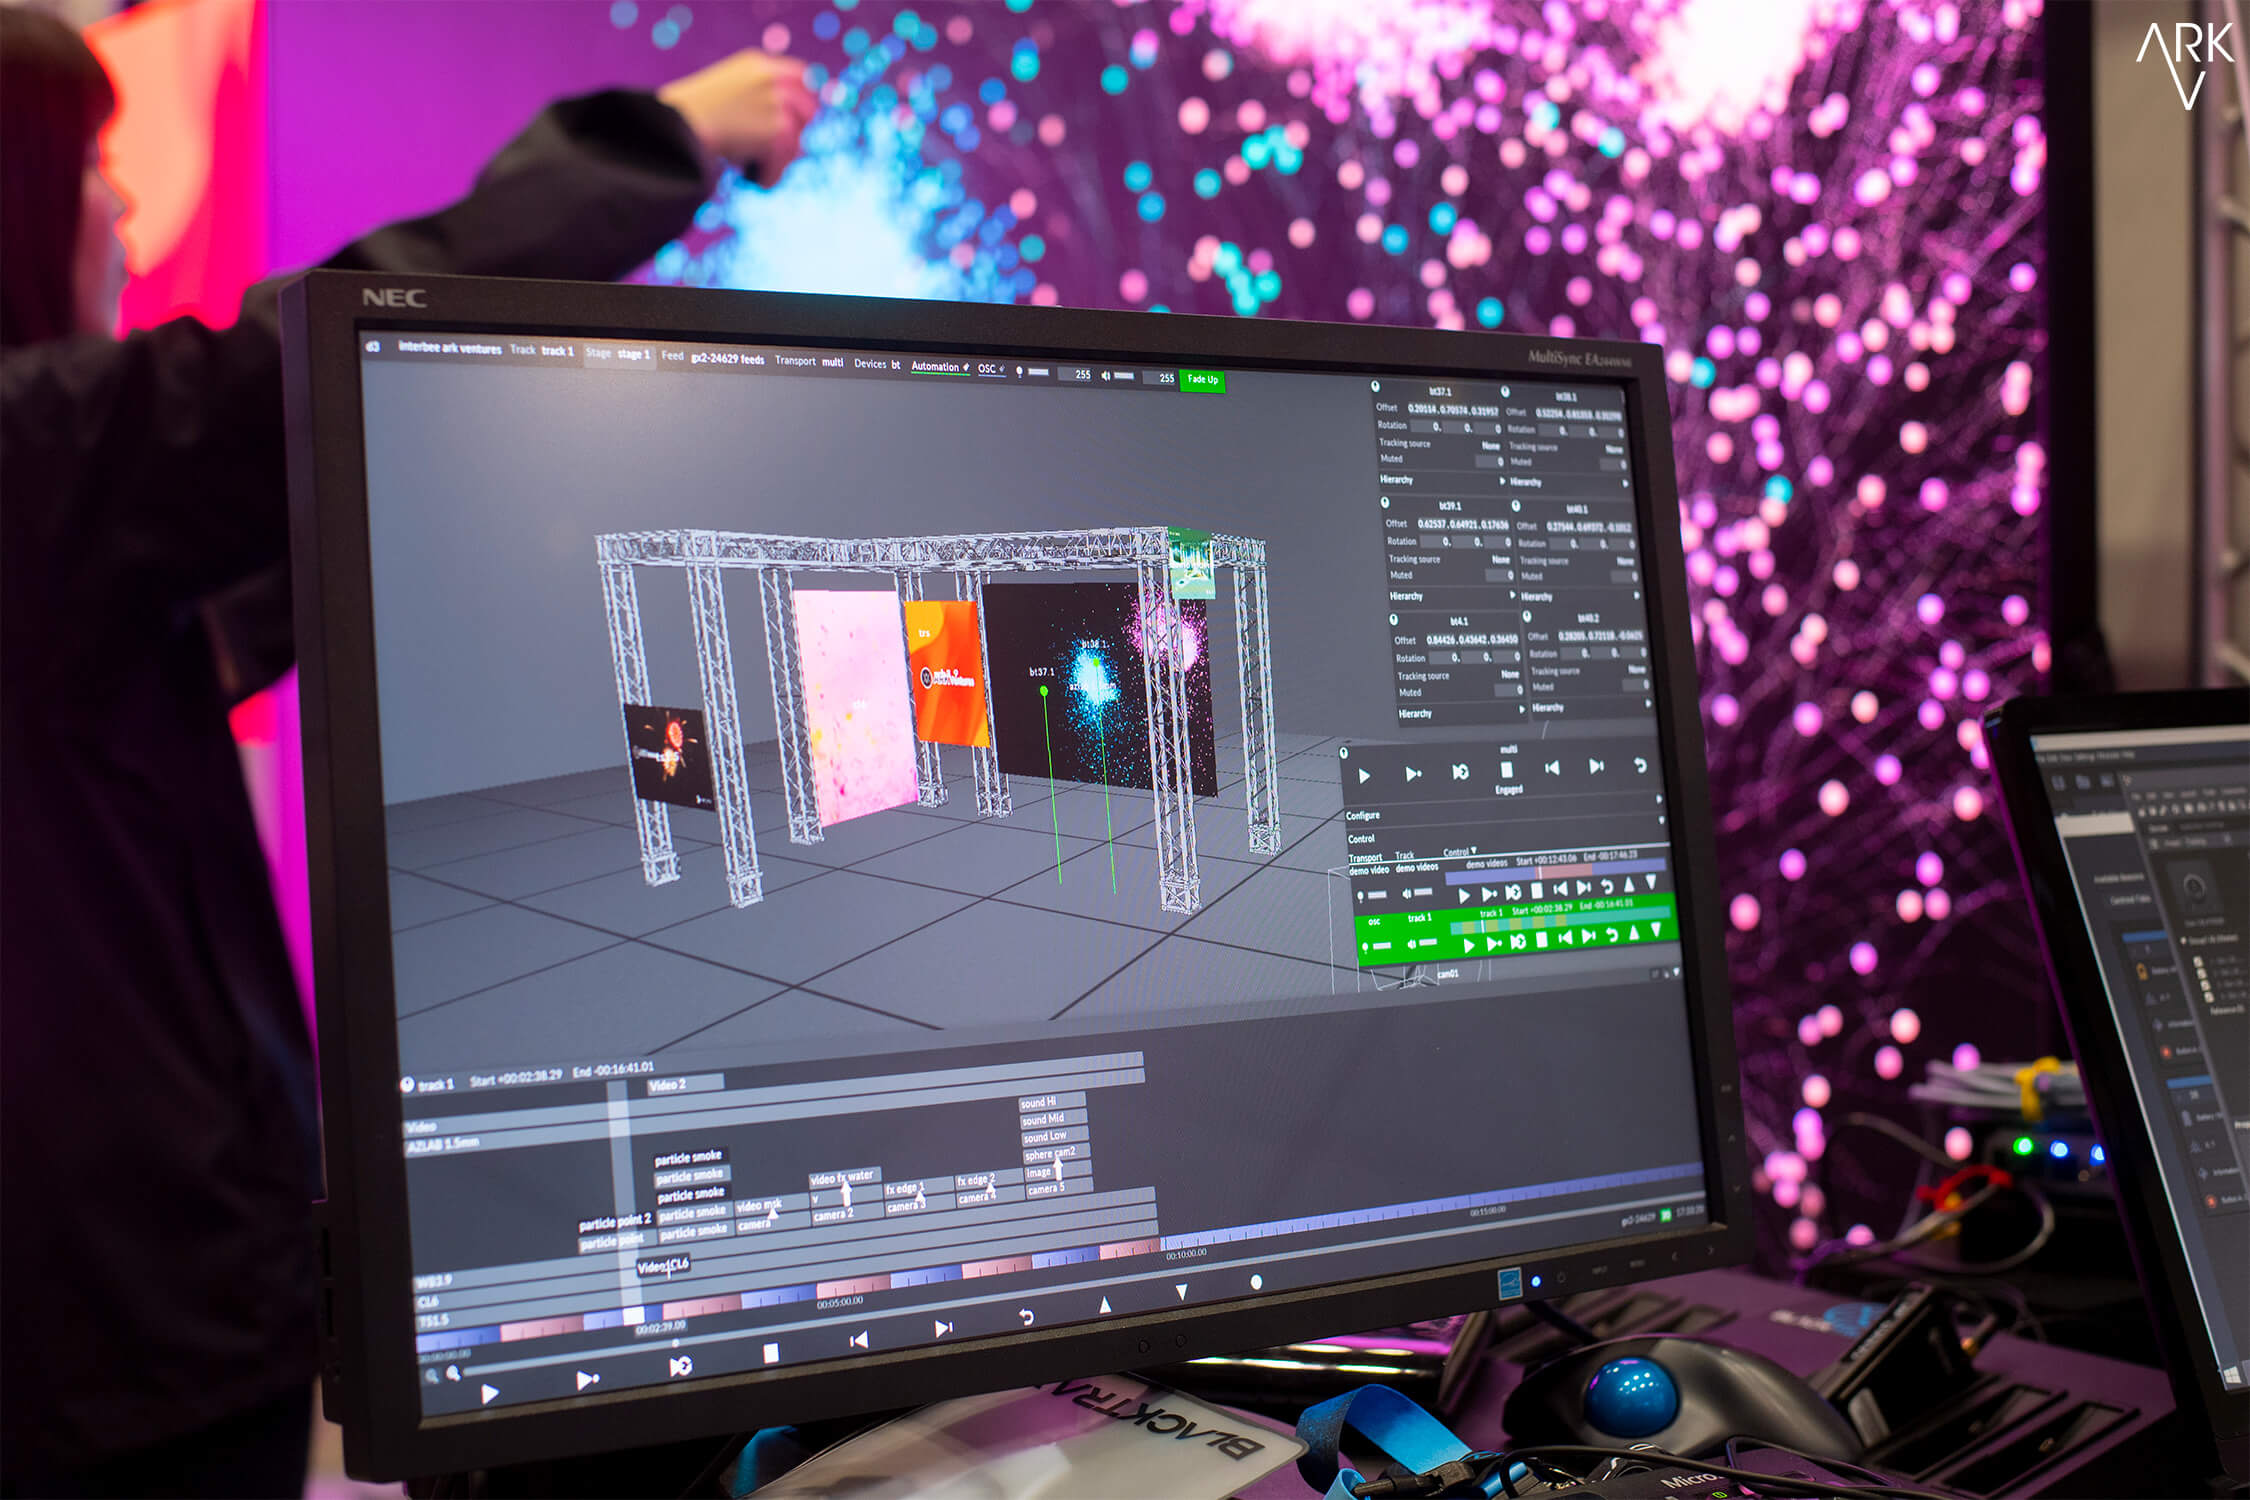The image size is (2250, 1500).
Task: Click the OSC indicator in top bar
Action: [x=990, y=369]
